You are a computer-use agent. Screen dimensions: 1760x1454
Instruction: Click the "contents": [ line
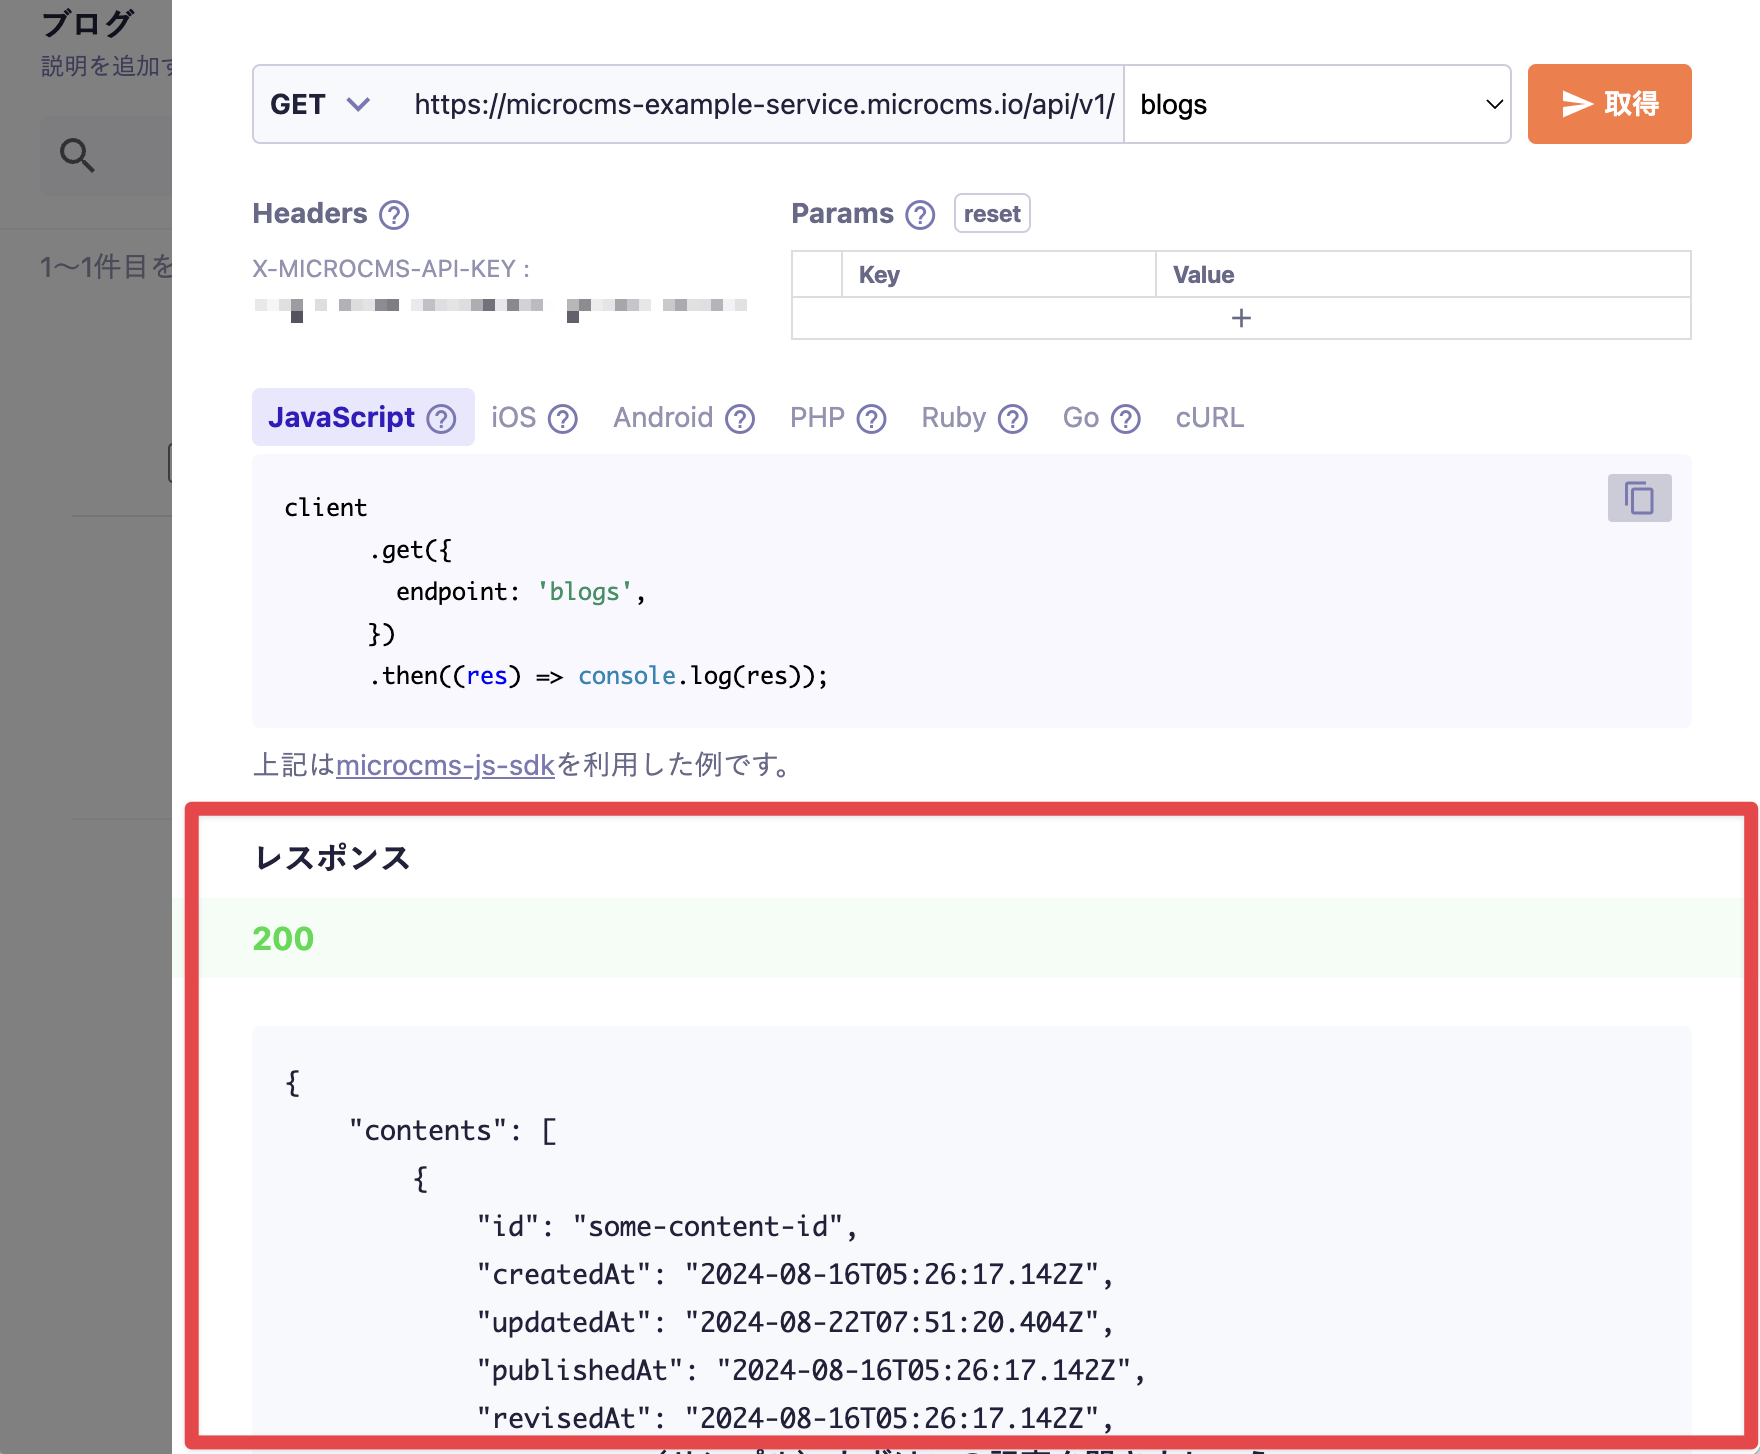click(453, 1130)
